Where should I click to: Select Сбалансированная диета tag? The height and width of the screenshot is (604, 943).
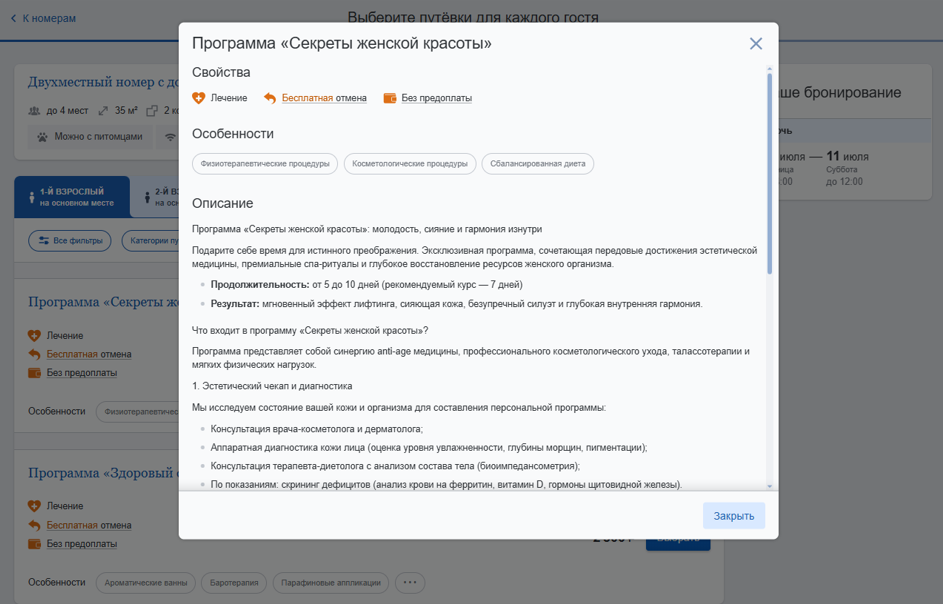[x=538, y=164]
